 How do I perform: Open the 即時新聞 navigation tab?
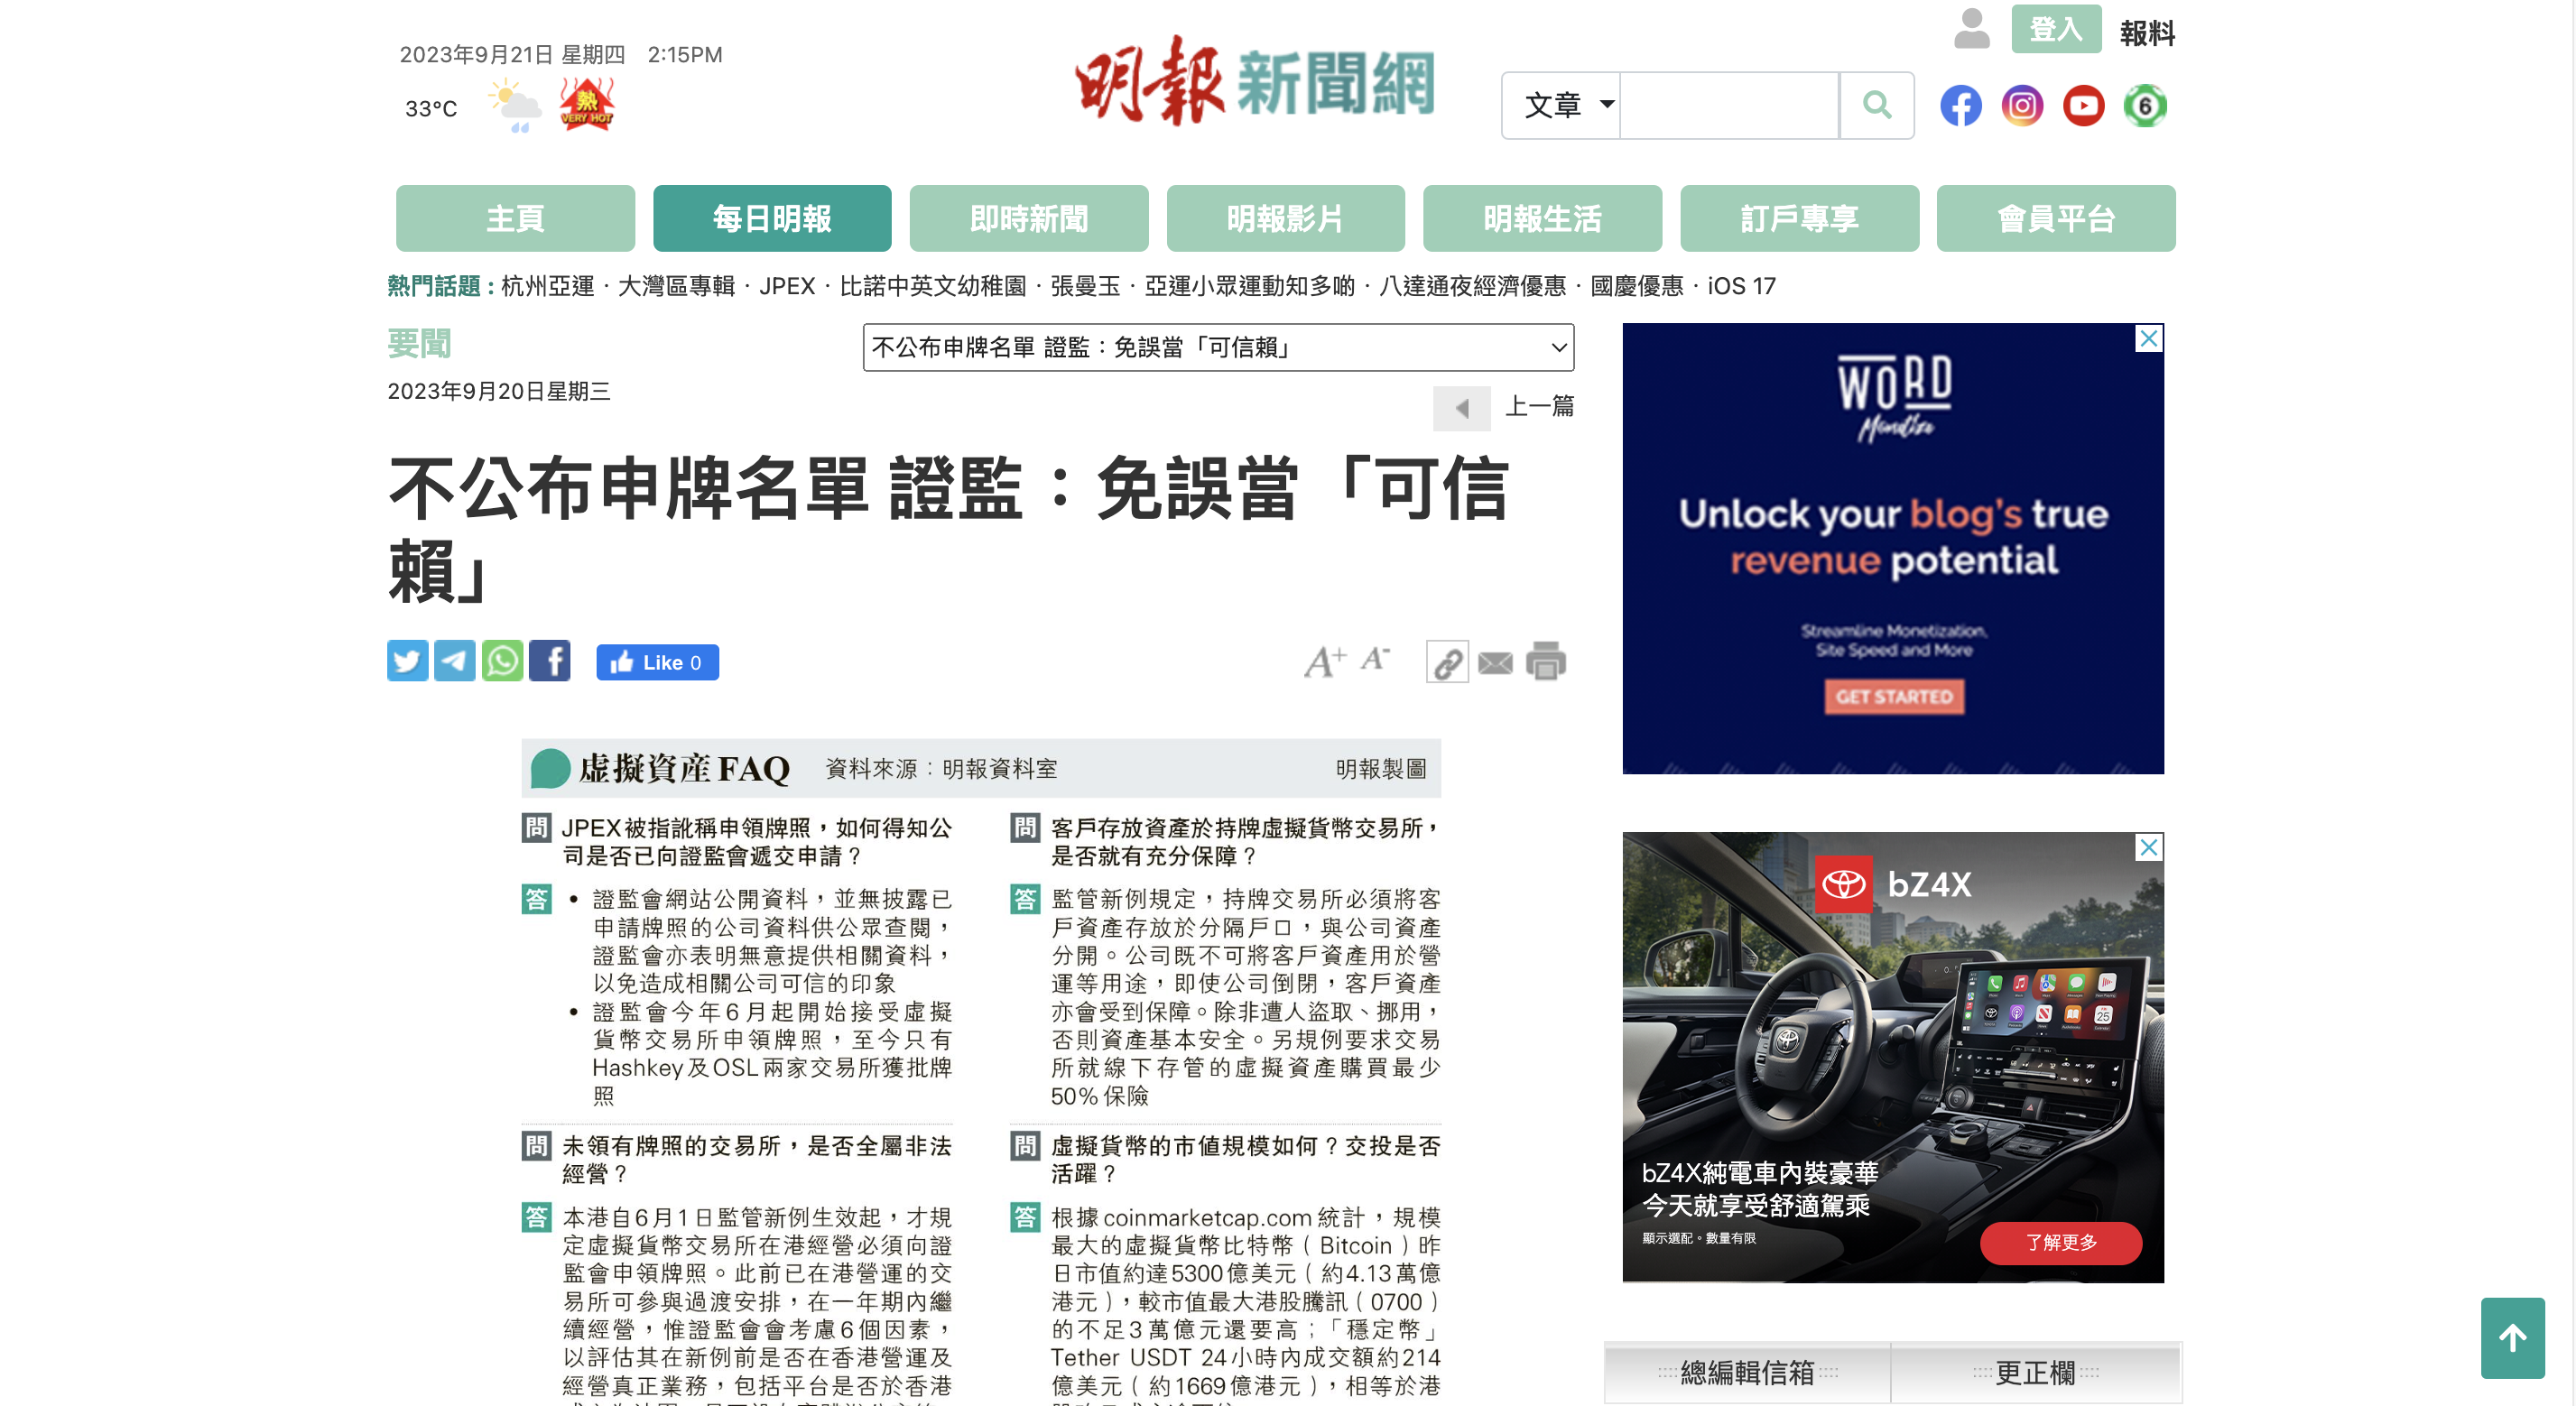[1029, 218]
